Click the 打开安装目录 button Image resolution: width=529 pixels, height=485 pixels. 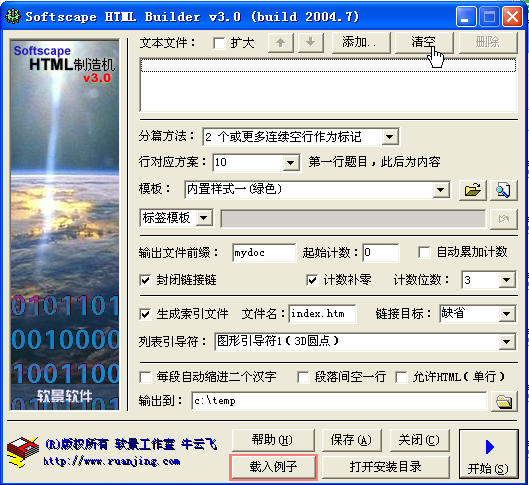tap(386, 467)
